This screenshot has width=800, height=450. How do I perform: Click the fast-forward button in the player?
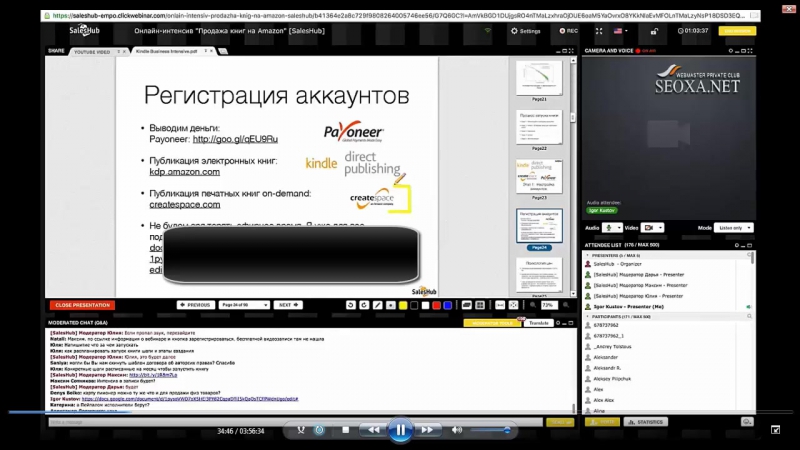pyautogui.click(x=427, y=430)
